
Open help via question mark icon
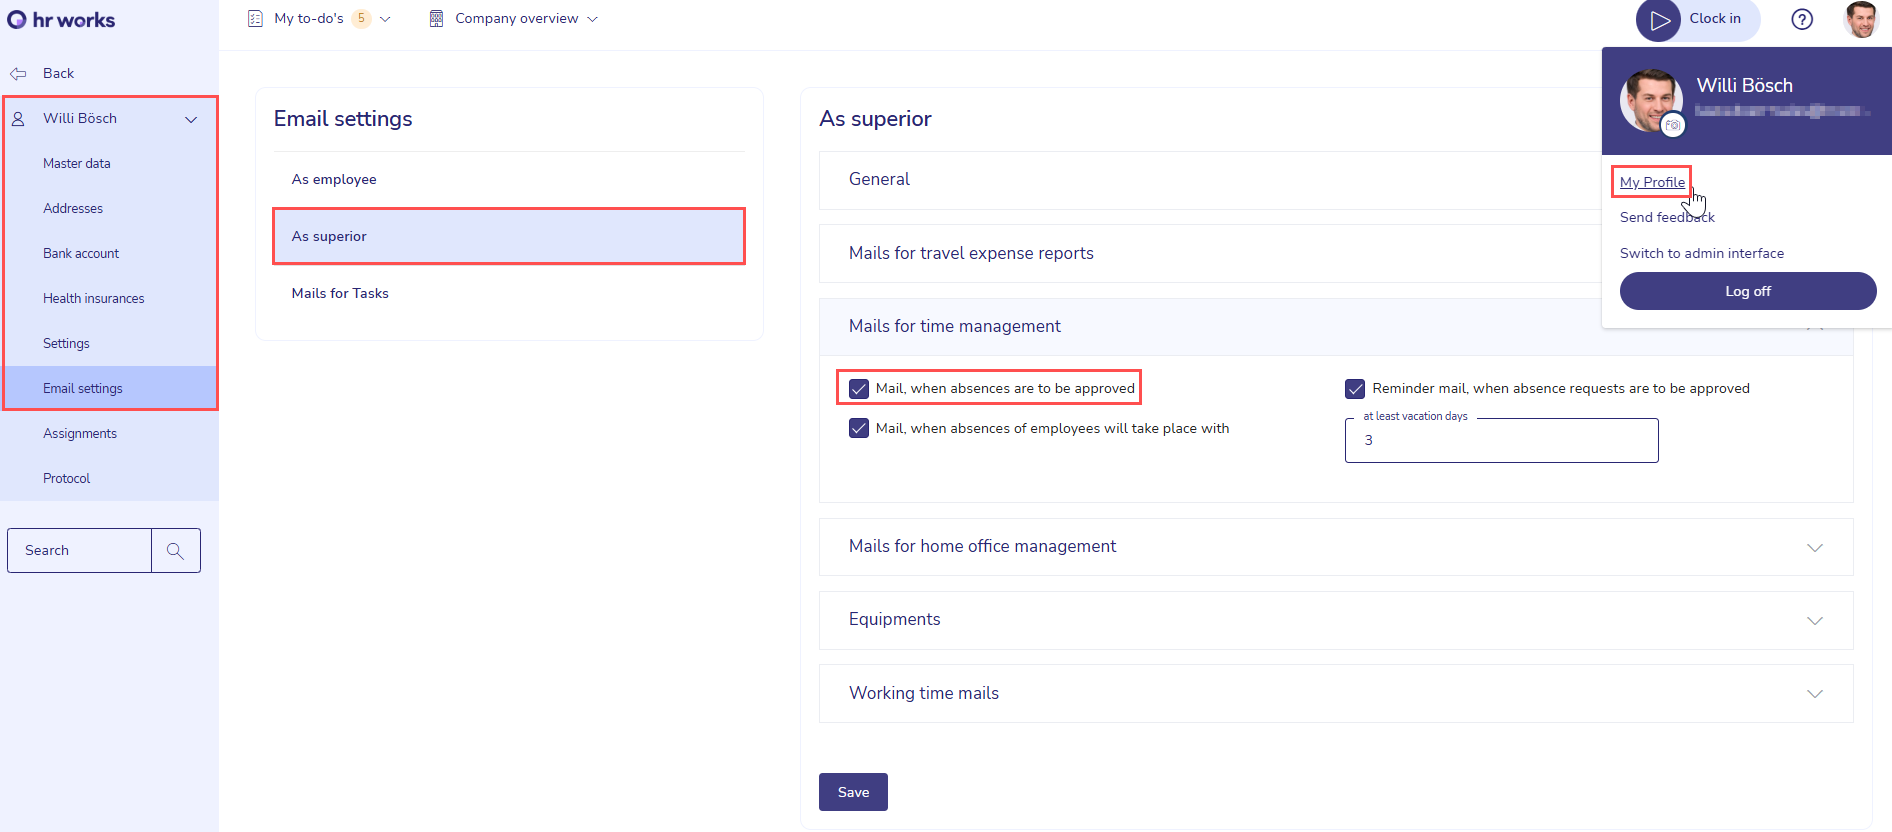(1802, 20)
